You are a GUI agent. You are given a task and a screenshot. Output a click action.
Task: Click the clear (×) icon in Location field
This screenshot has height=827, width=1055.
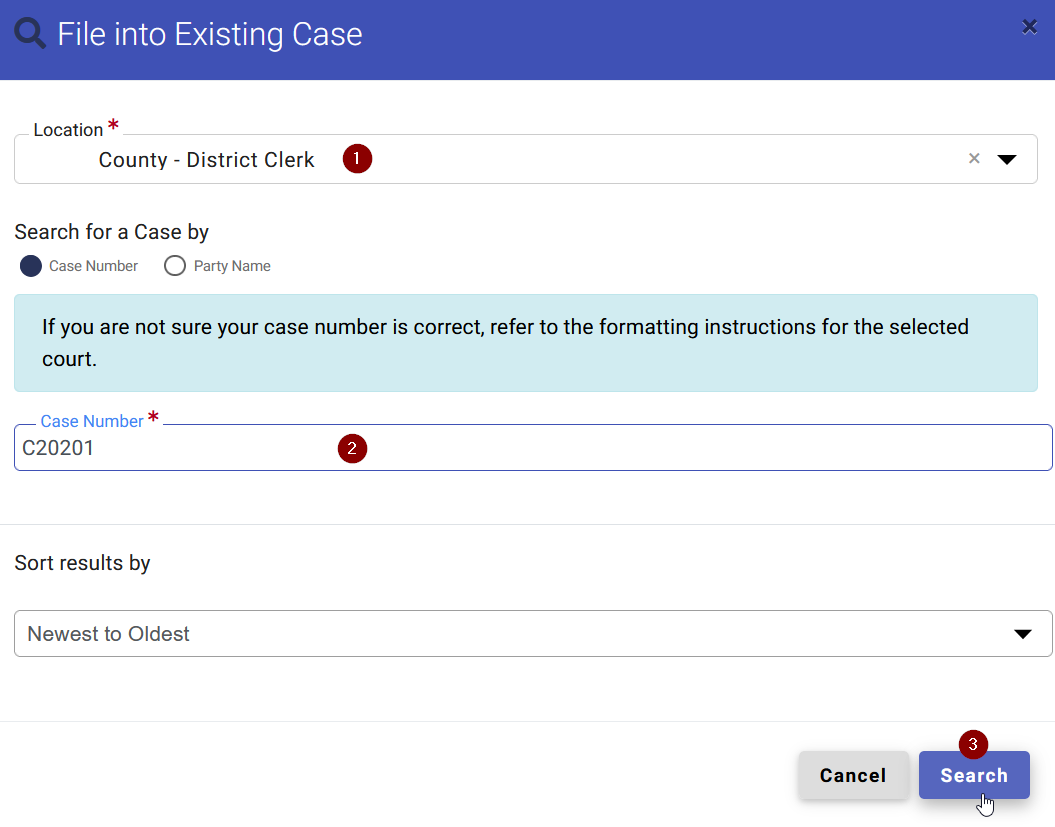[974, 158]
